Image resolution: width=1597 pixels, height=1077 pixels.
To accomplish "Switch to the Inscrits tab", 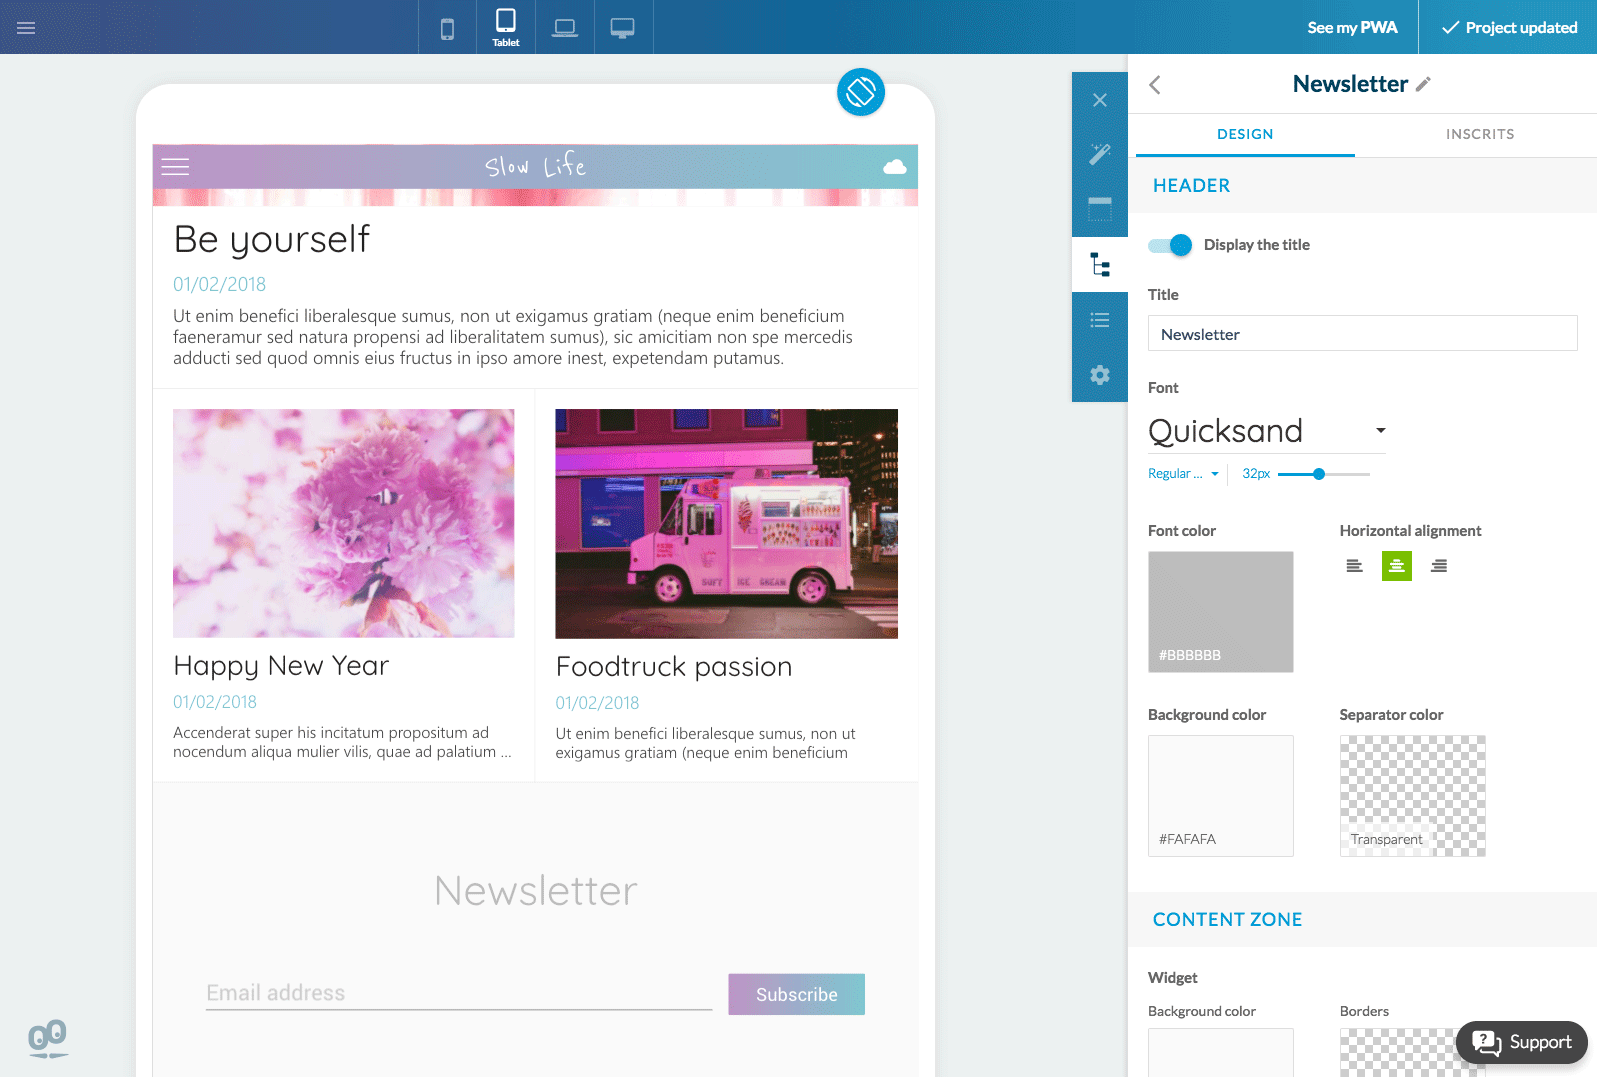I will tap(1479, 134).
